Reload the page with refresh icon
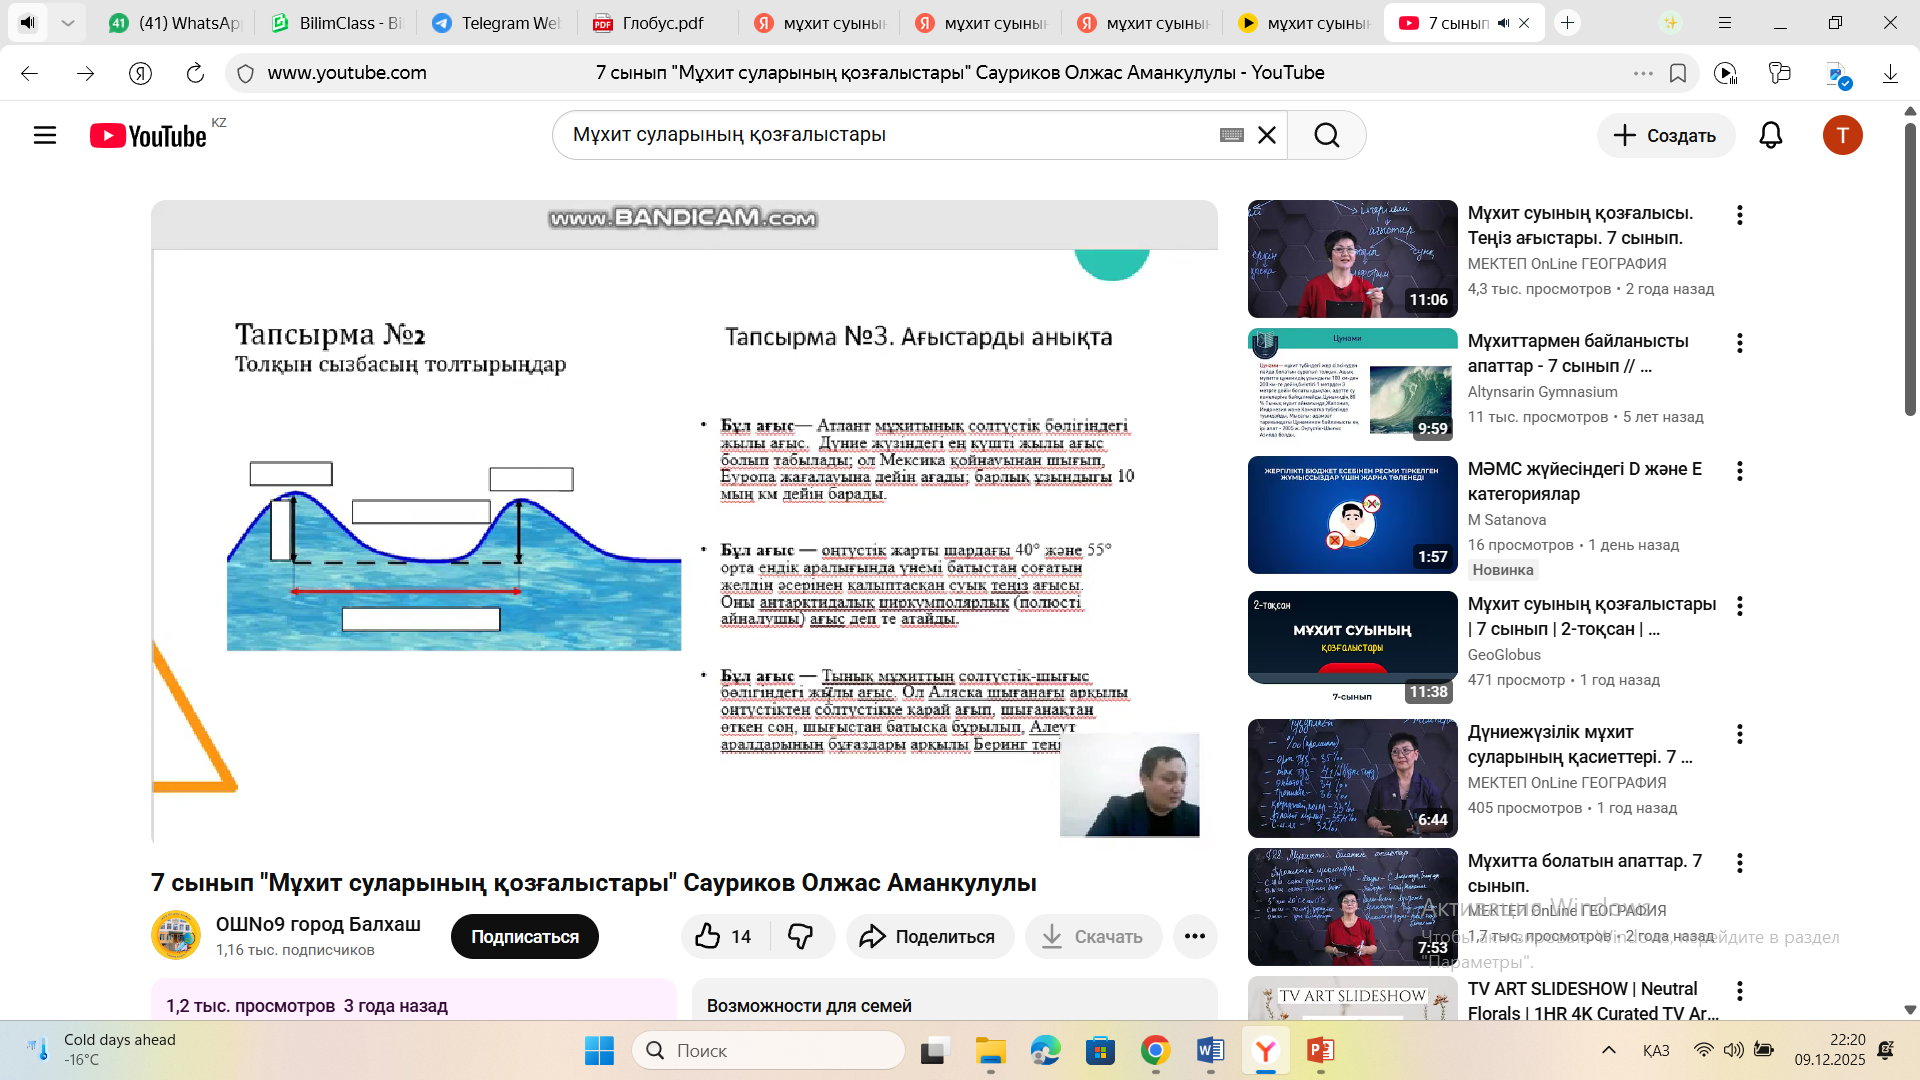This screenshot has width=1920, height=1080. (x=195, y=73)
